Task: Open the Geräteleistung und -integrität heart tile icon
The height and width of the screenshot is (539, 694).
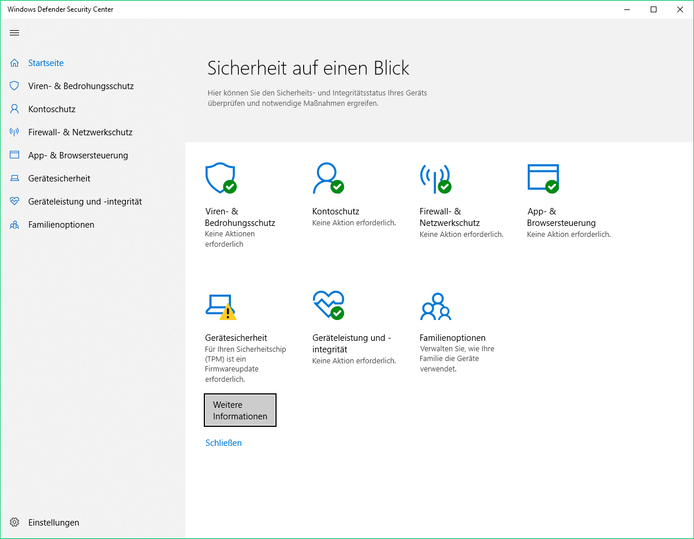Action: (x=327, y=305)
